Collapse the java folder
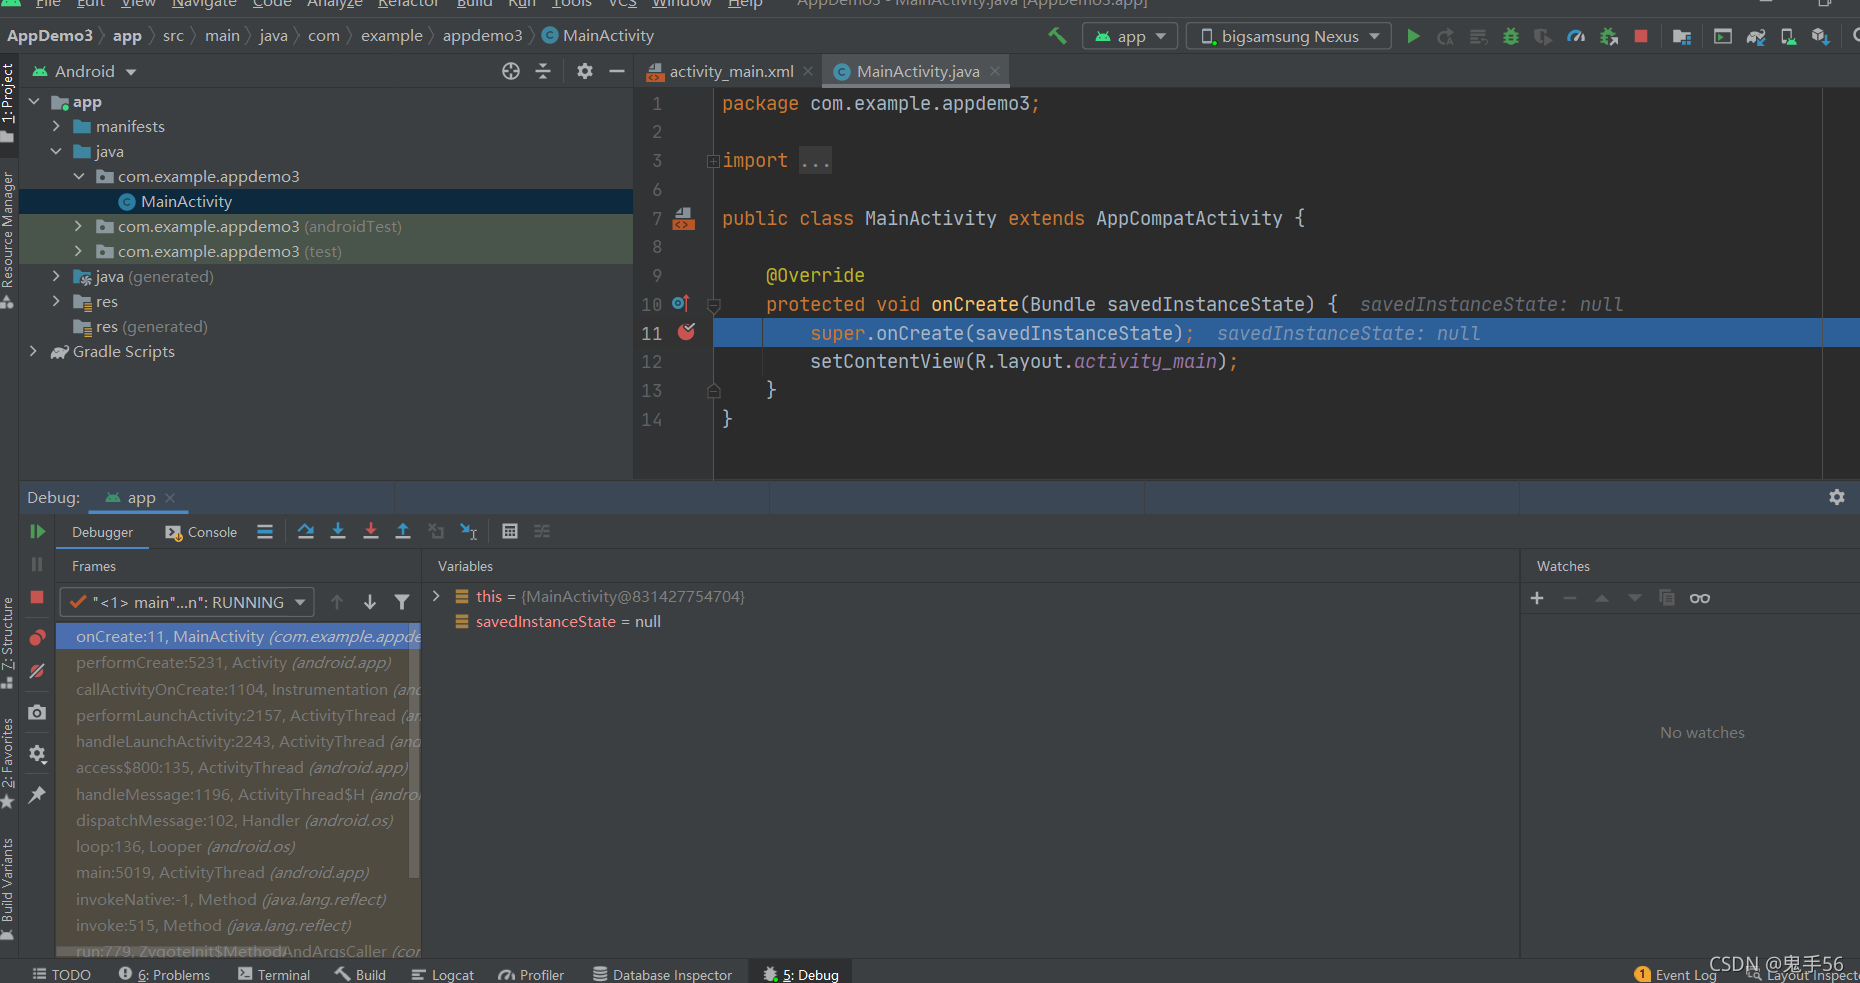Viewport: 1860px width, 983px height. pos(56,151)
